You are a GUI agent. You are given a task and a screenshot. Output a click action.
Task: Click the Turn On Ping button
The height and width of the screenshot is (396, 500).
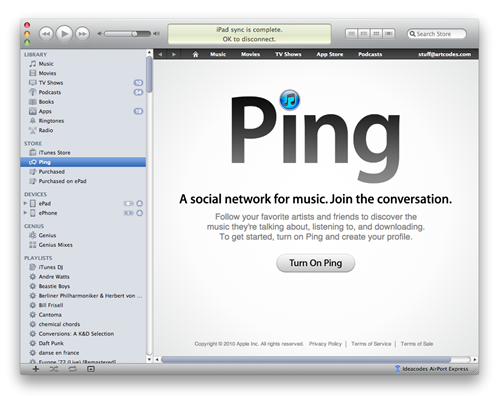tap(315, 263)
